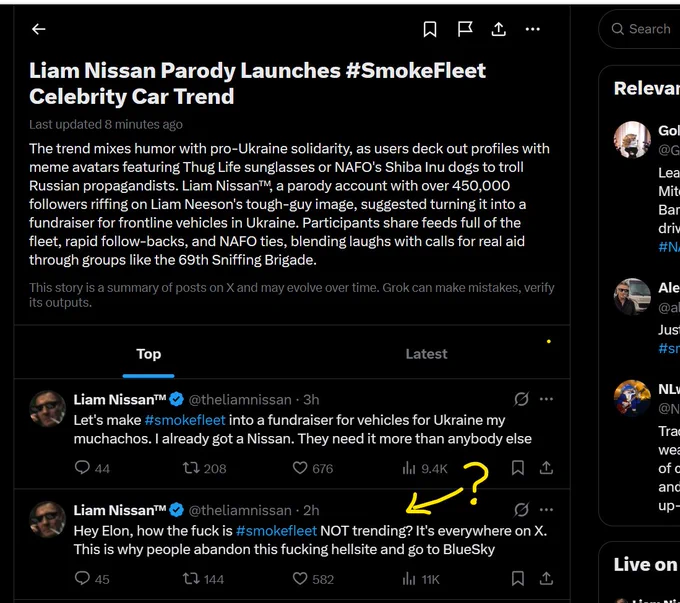This screenshot has height=603, width=680.
Task: Open Liam Nissan avatar on 3h post
Action: pos(47,408)
